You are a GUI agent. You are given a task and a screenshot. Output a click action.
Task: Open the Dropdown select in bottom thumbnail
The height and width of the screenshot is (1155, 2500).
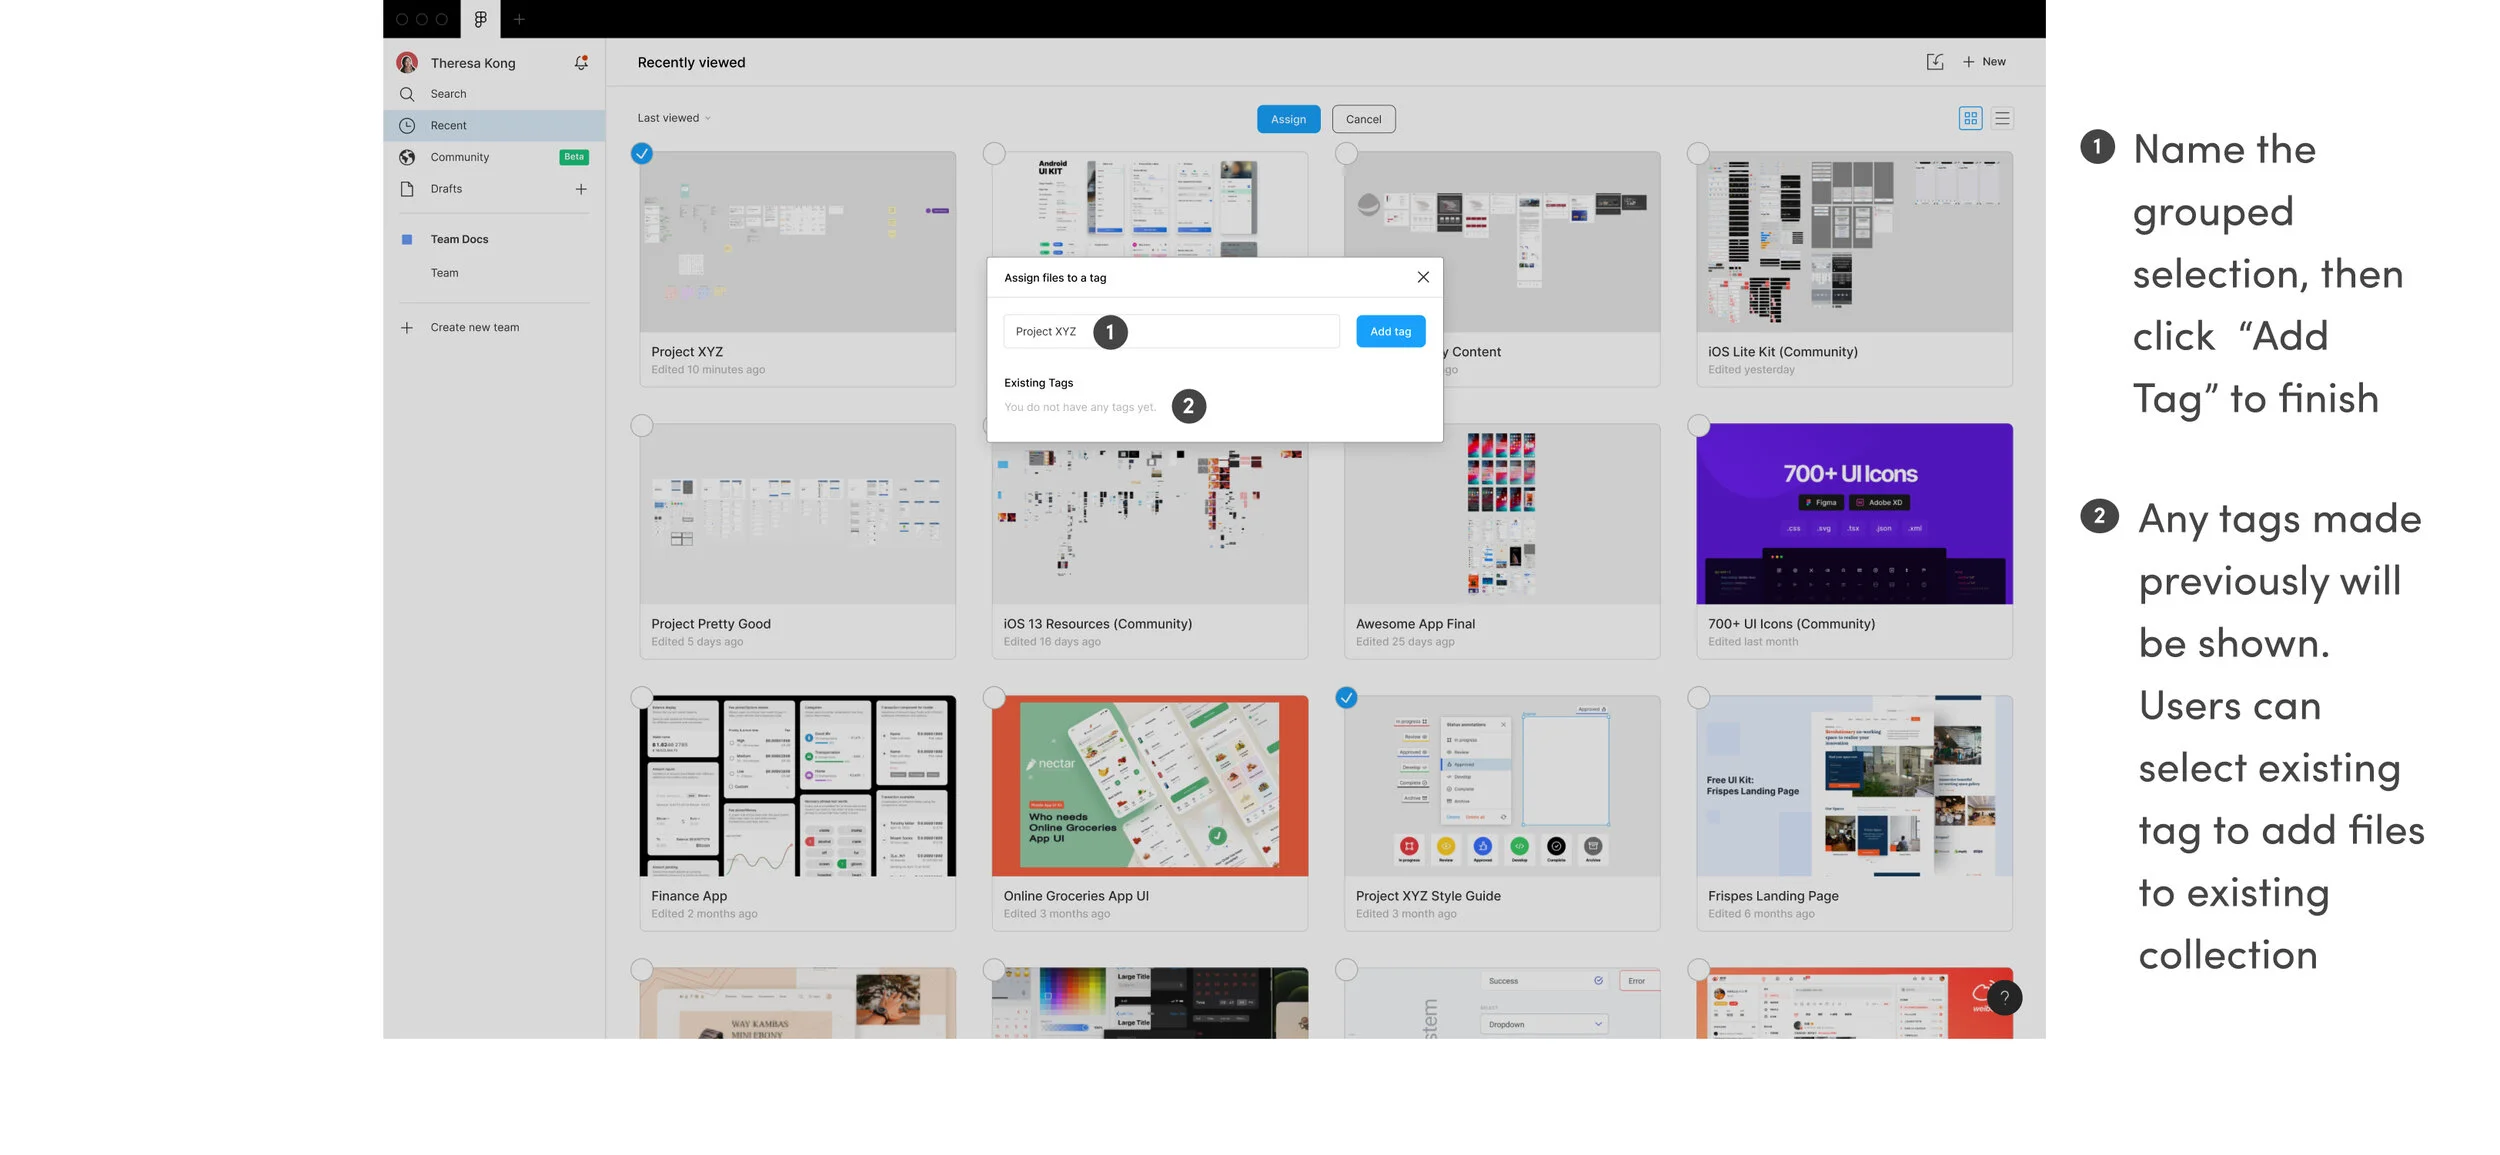1543,1024
